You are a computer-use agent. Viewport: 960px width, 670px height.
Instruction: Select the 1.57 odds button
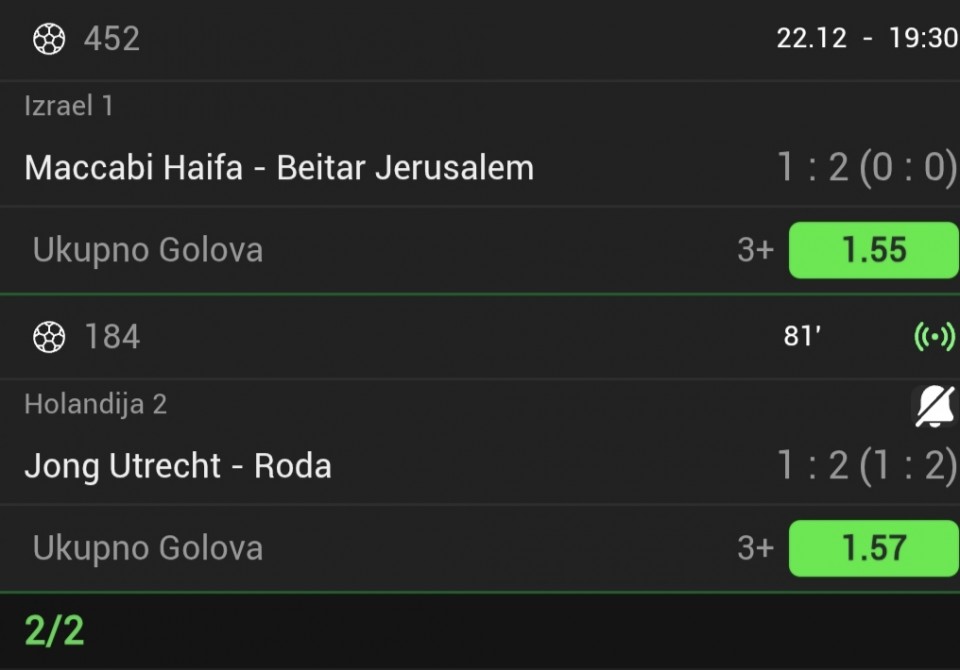873,548
